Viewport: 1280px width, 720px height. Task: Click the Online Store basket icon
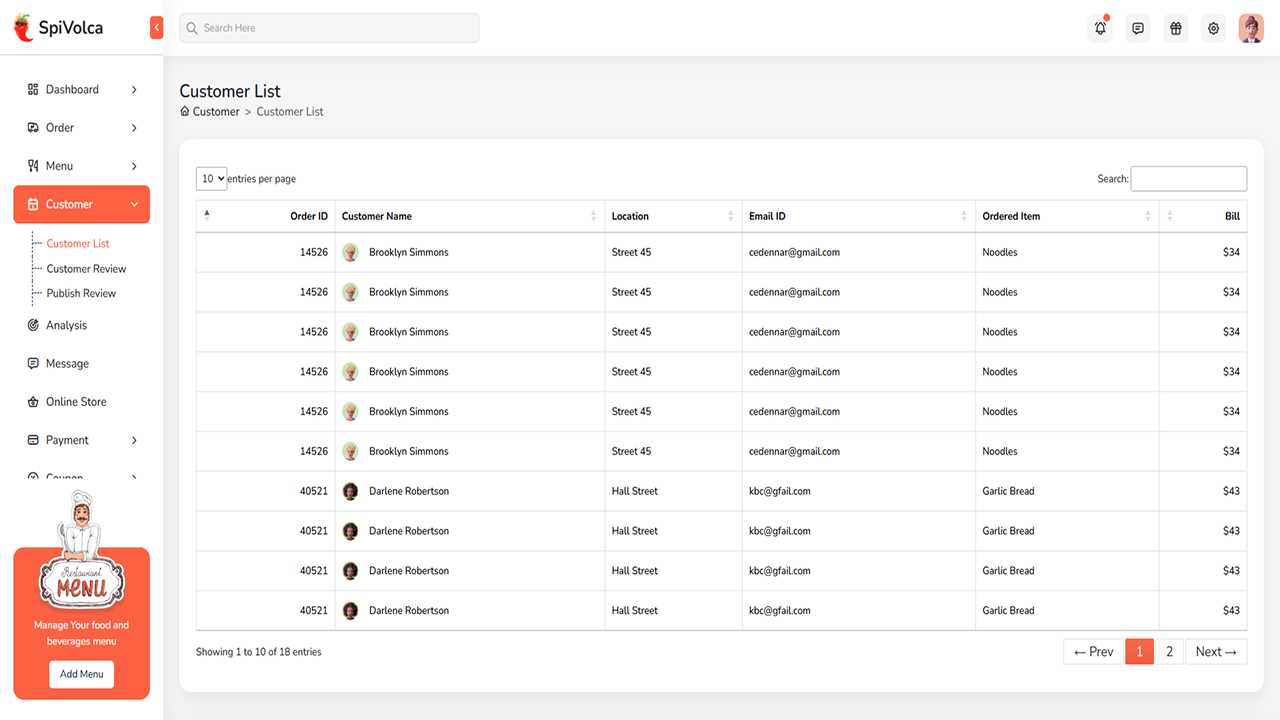pos(33,401)
